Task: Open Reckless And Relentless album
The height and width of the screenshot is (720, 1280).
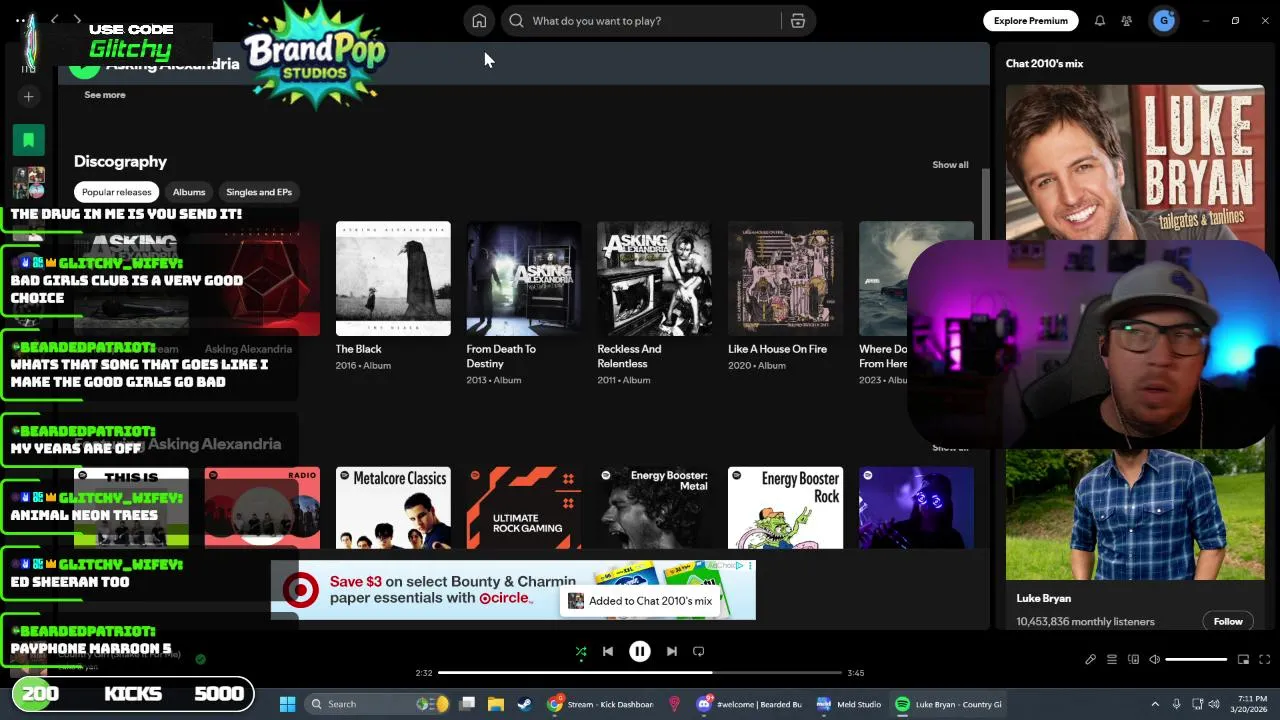Action: pyautogui.click(x=654, y=279)
